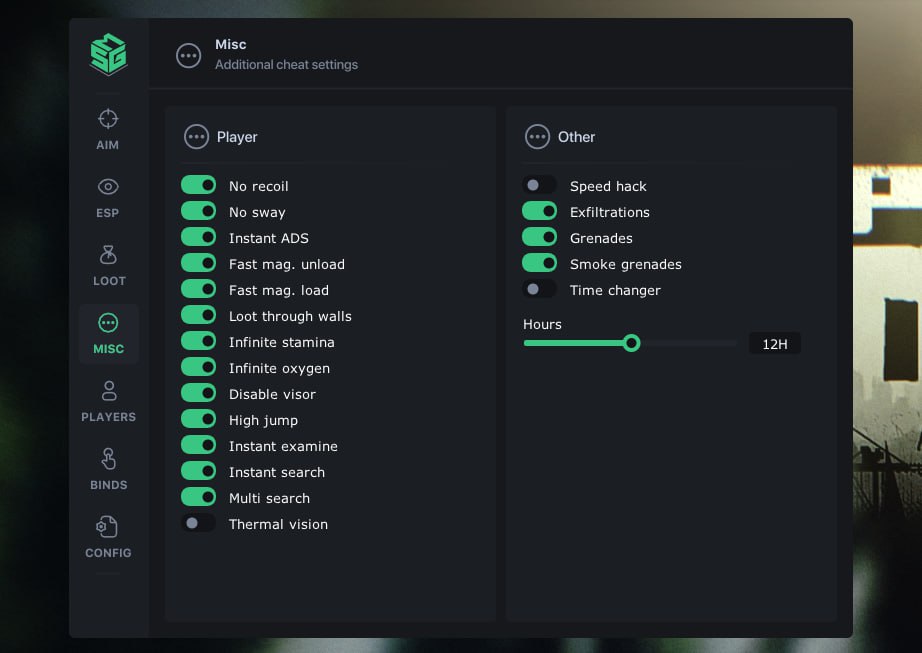The image size is (922, 653).
Task: Select the MISC tab in sidebar
Action: point(108,333)
